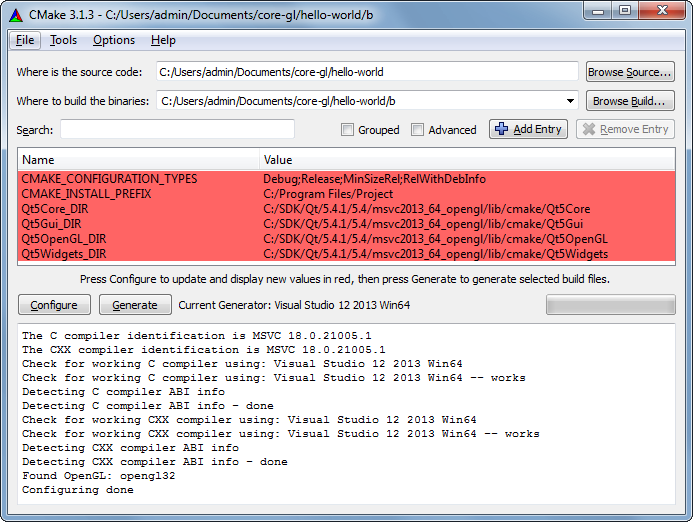Click the log line 'Found OpenGL: opengl32'

tap(99, 476)
